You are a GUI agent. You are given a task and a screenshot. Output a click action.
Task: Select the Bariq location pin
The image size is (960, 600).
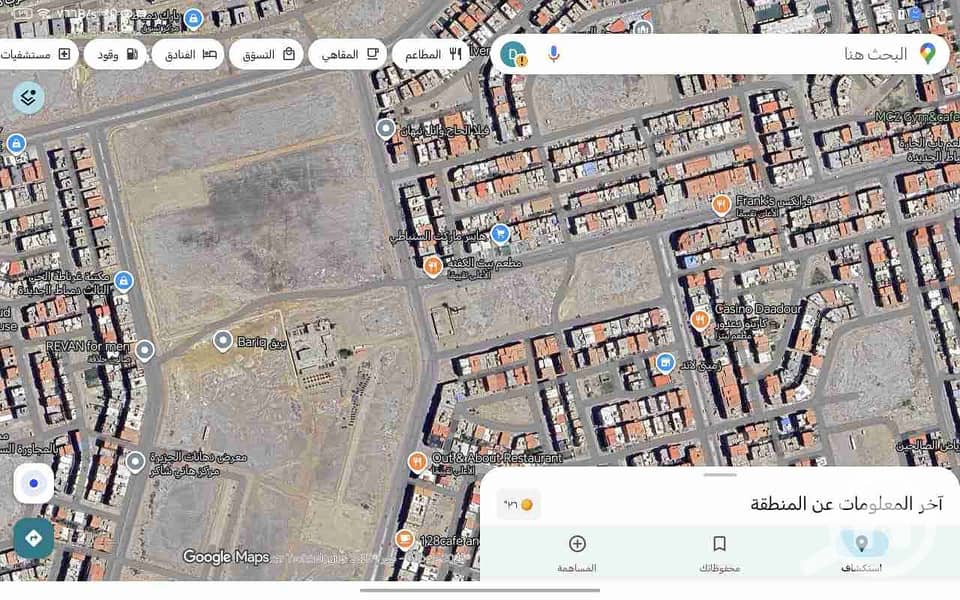pos(223,341)
